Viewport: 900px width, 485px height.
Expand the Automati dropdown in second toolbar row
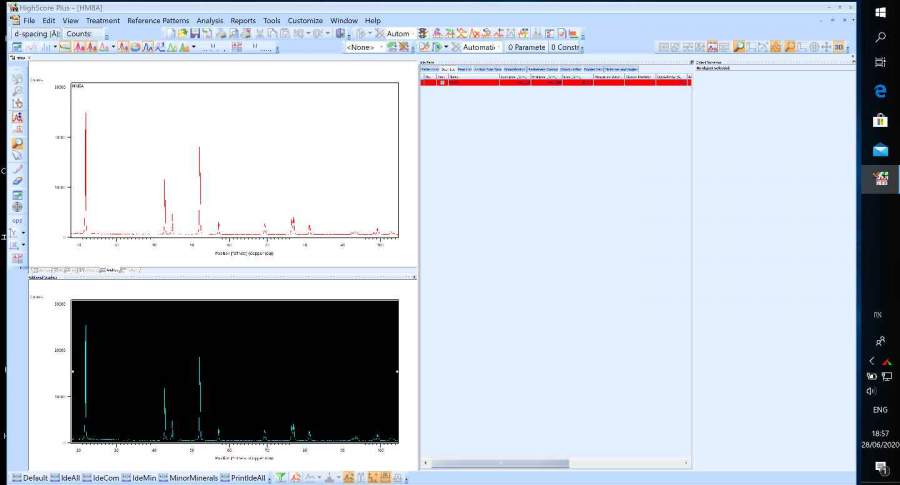pyautogui.click(x=495, y=47)
